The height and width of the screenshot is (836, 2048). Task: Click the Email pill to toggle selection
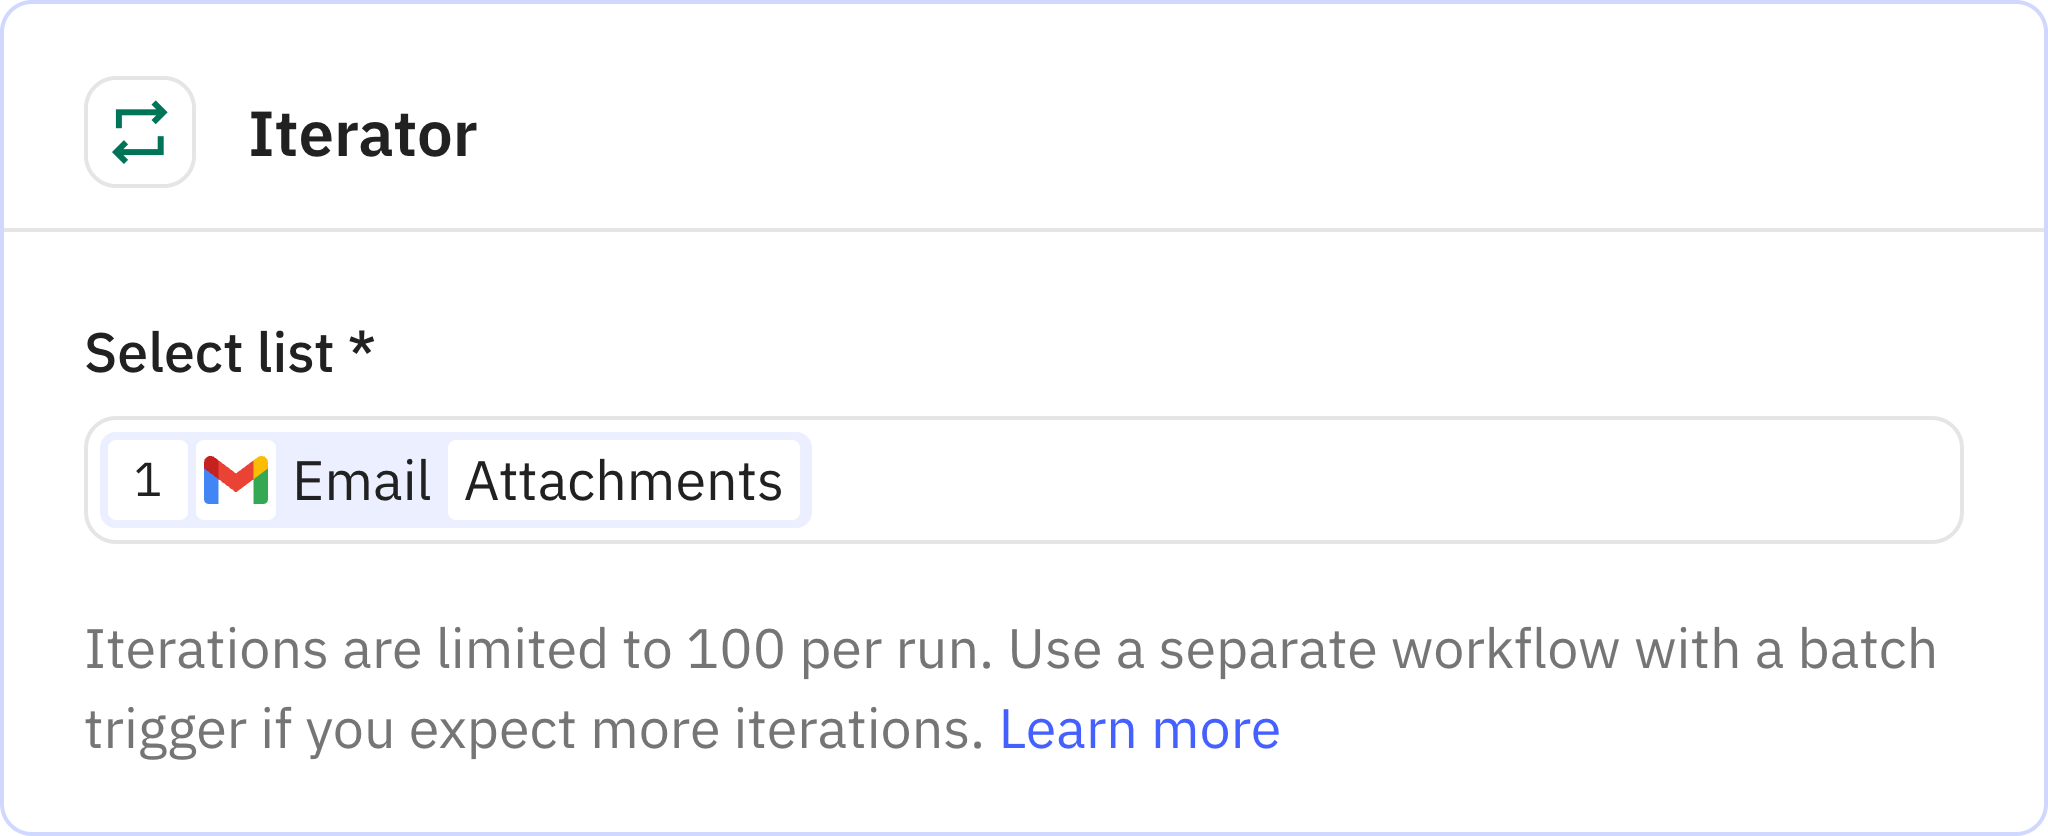[360, 481]
